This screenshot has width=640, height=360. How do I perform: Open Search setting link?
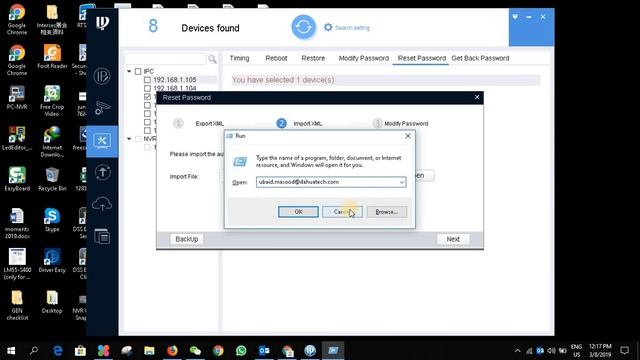coord(347,28)
